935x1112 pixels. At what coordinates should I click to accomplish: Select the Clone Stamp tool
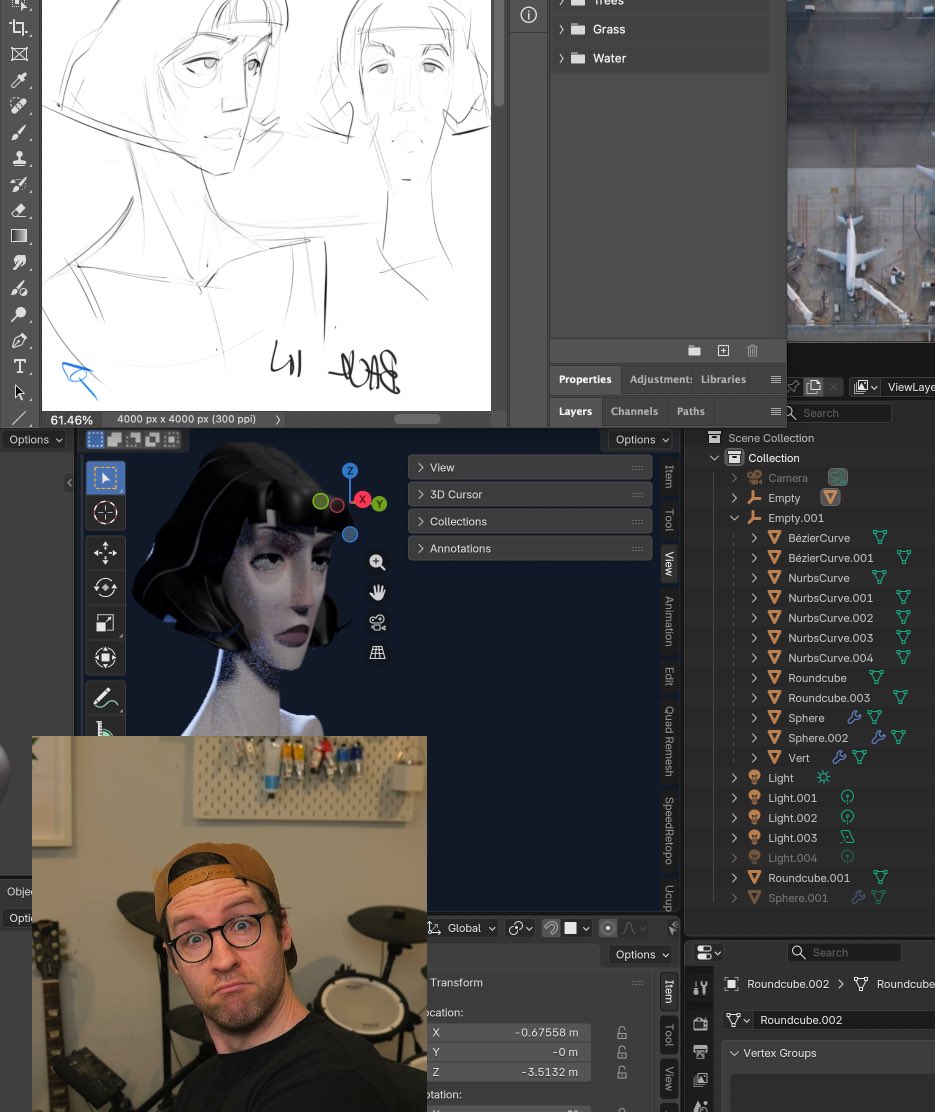pos(19,158)
